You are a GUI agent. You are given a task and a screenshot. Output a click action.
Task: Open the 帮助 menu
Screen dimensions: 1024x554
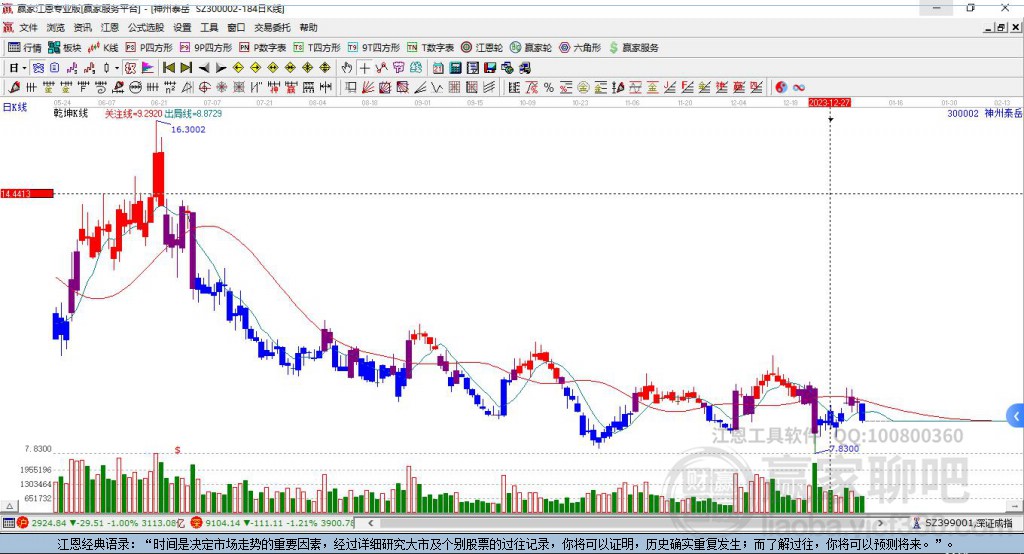(x=308, y=27)
